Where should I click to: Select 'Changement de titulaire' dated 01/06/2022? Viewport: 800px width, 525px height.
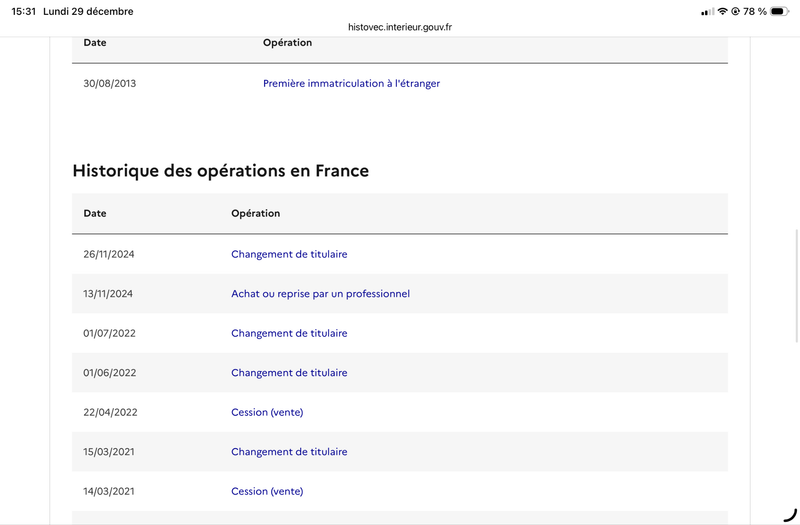[289, 373]
